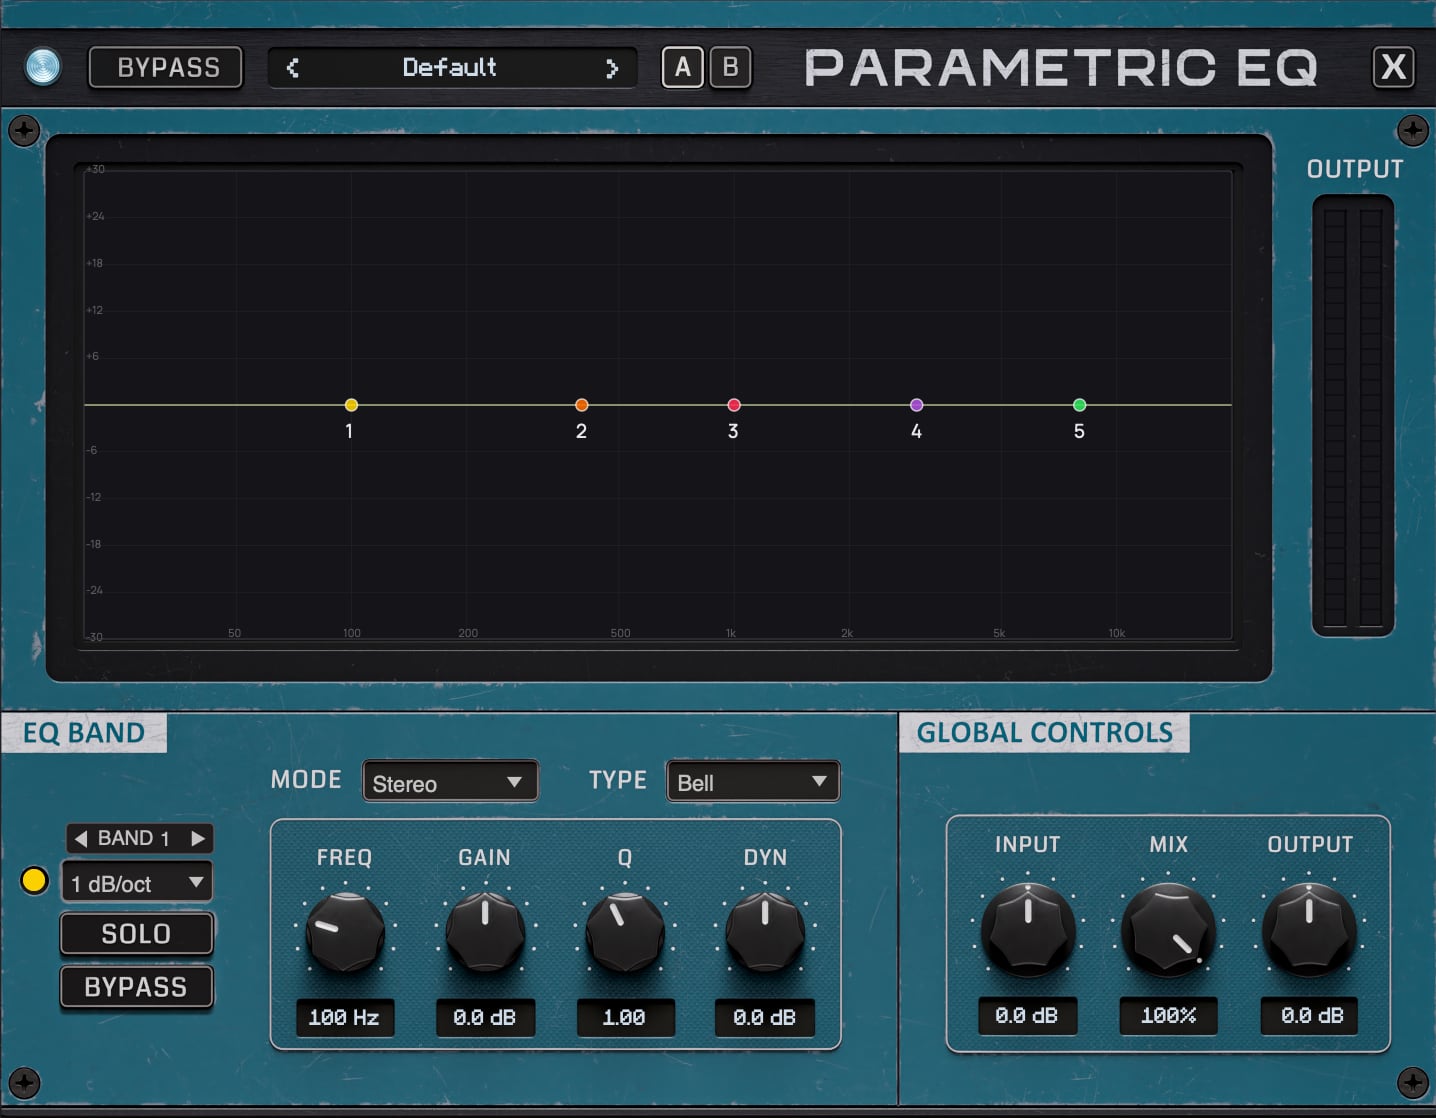The image size is (1436, 1118).
Task: Select yellow band 1 node in graph
Action: 351,405
